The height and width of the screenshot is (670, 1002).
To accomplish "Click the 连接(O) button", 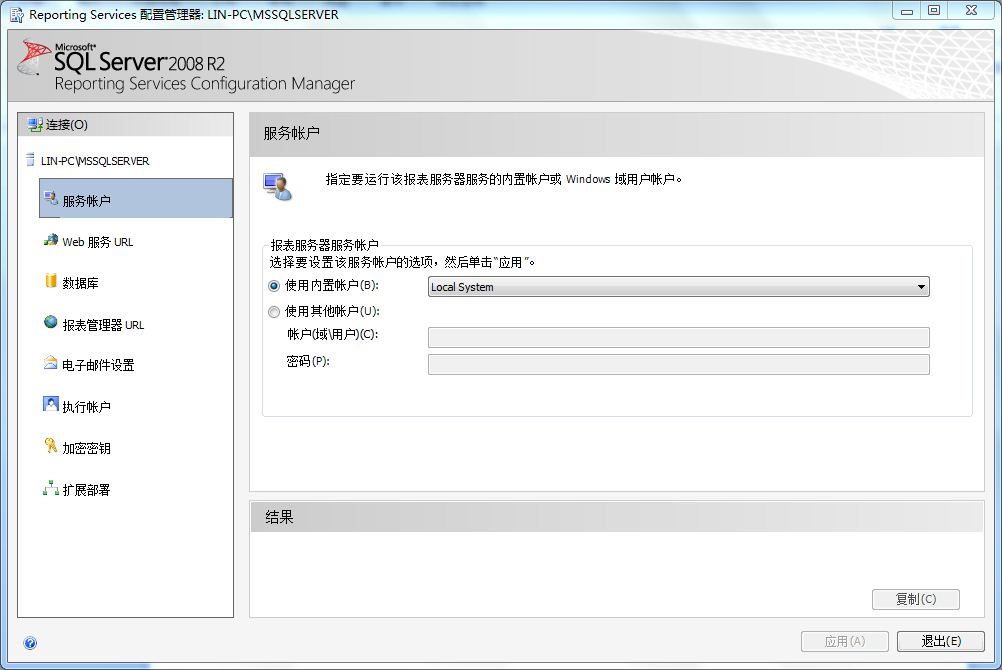I will [125, 125].
